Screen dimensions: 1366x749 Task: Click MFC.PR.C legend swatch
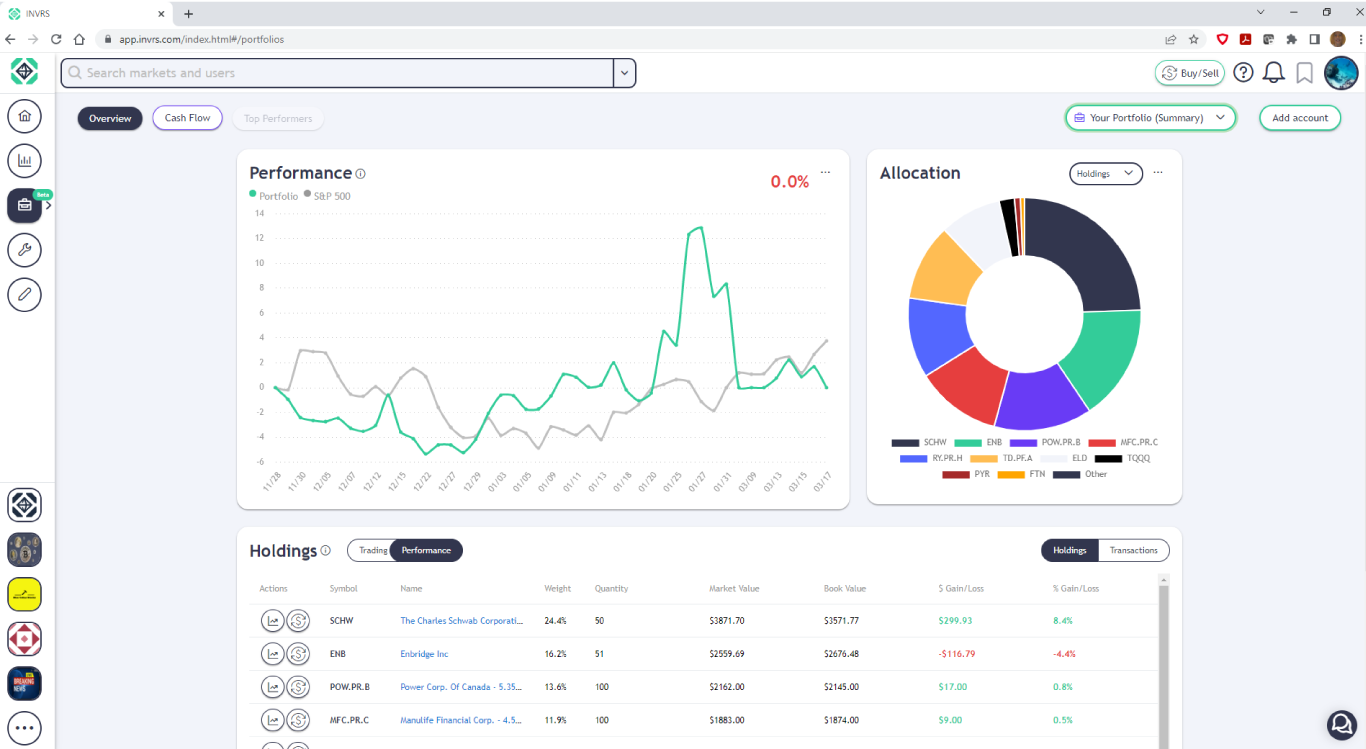click(1101, 442)
